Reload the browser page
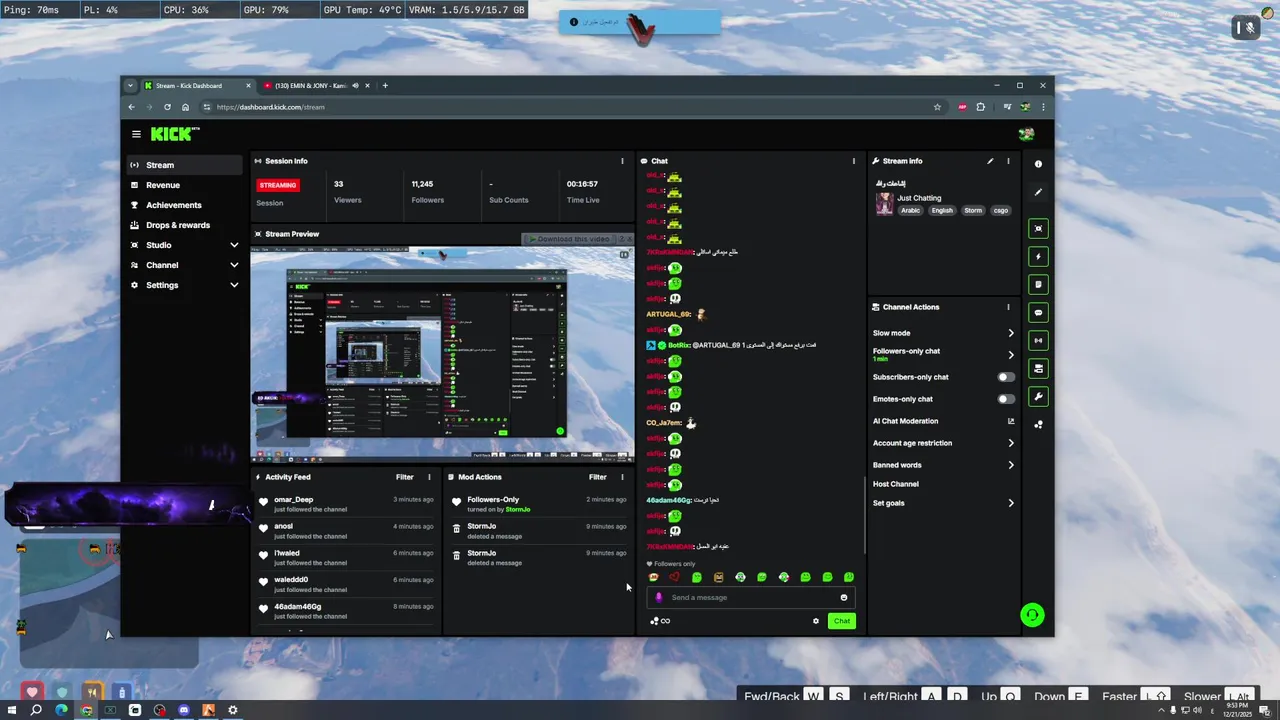 coord(167,107)
